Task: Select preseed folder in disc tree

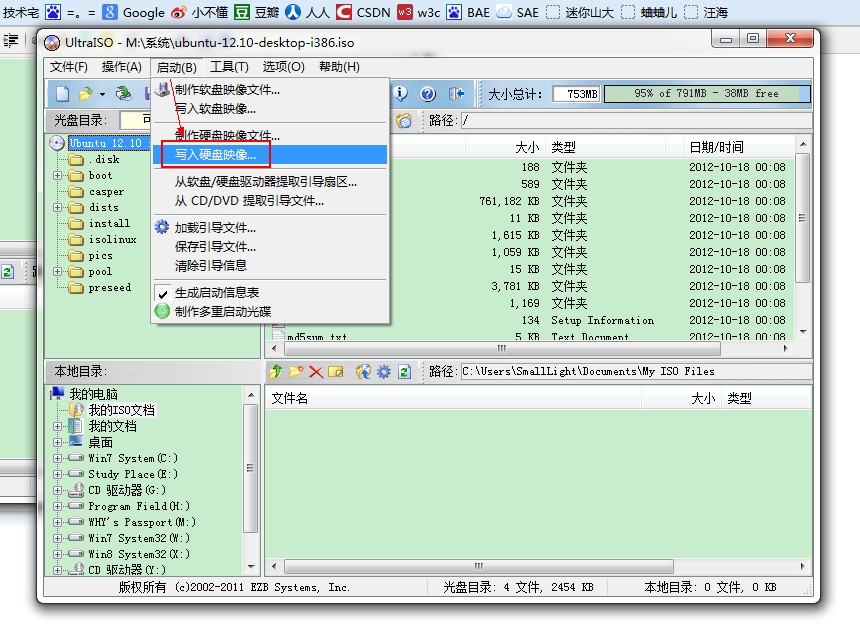Action: pos(110,287)
